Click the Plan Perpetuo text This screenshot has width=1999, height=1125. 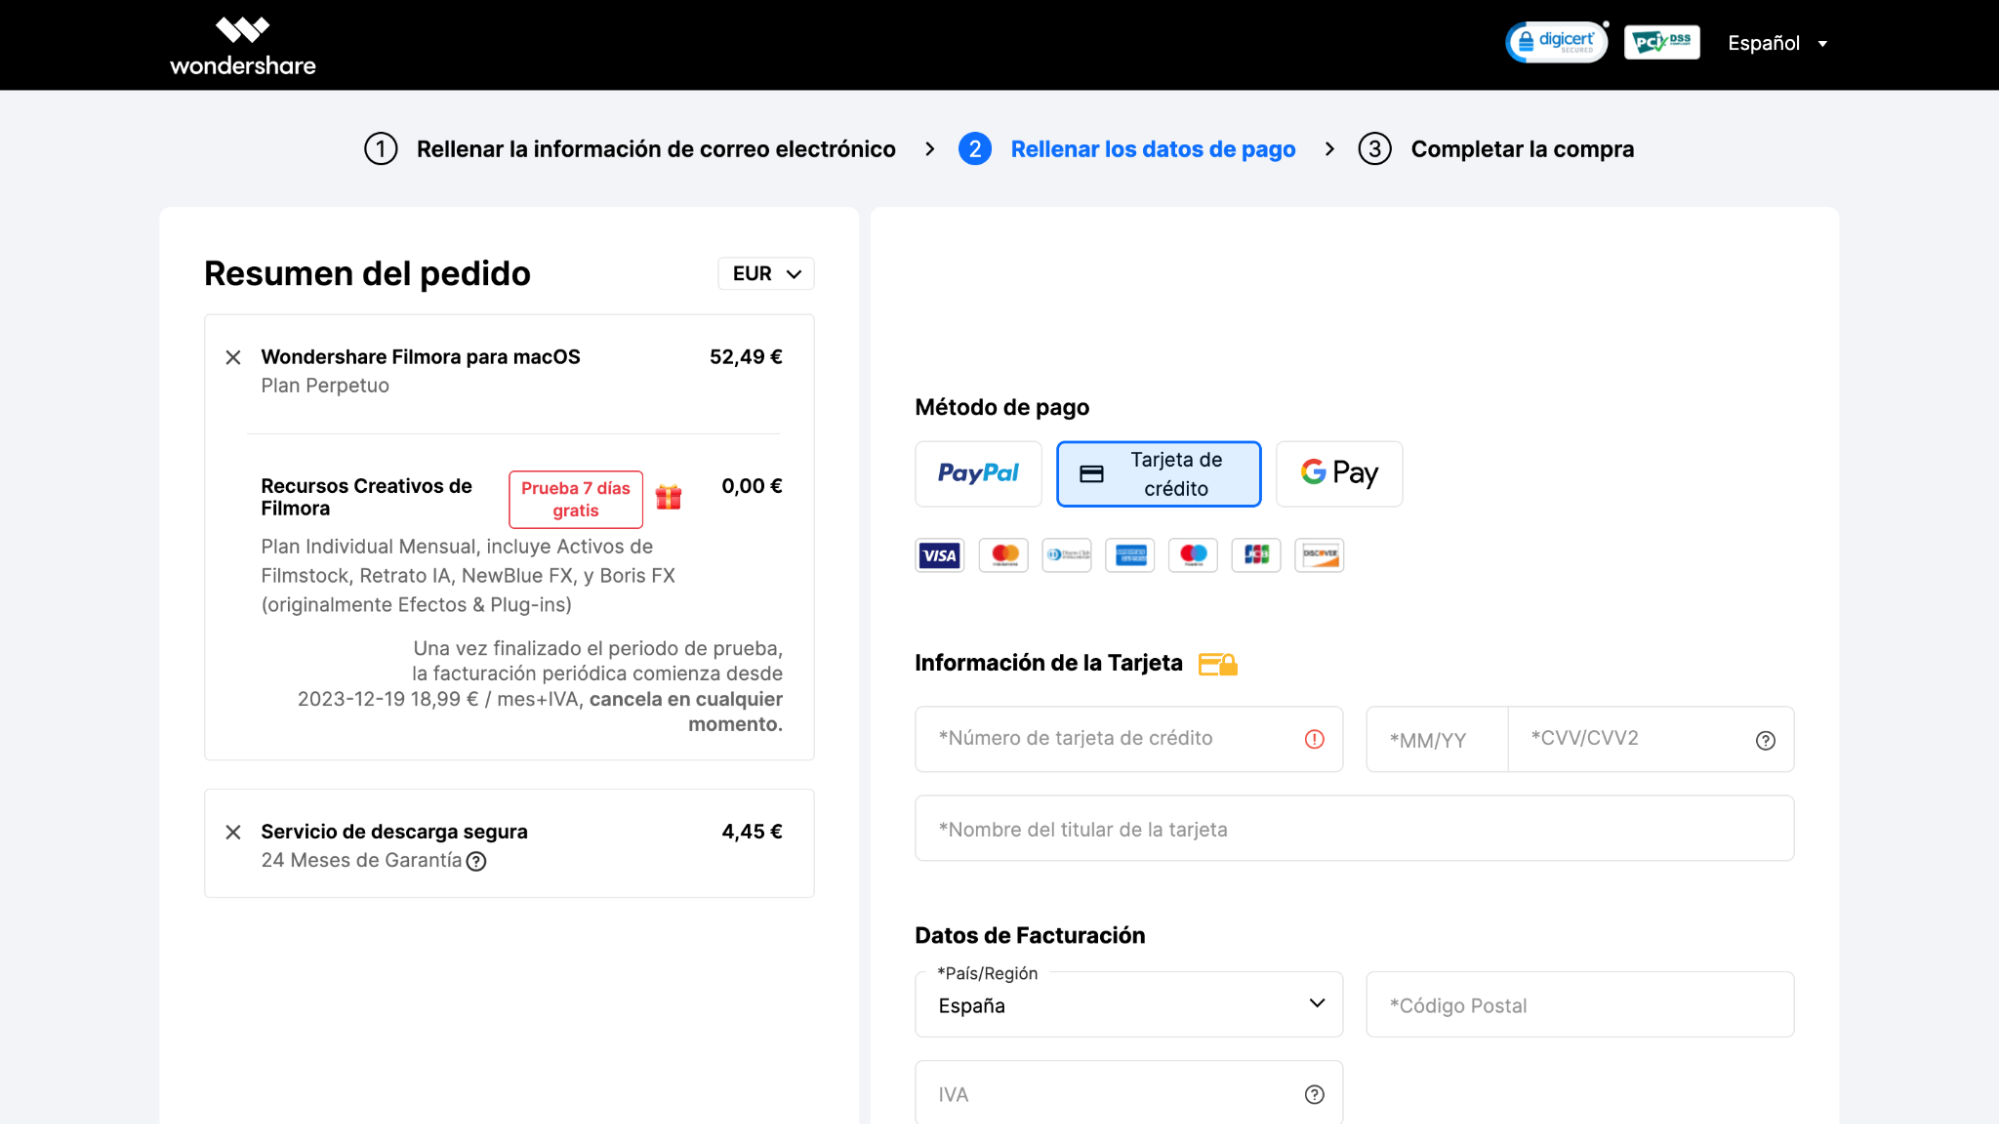325,386
